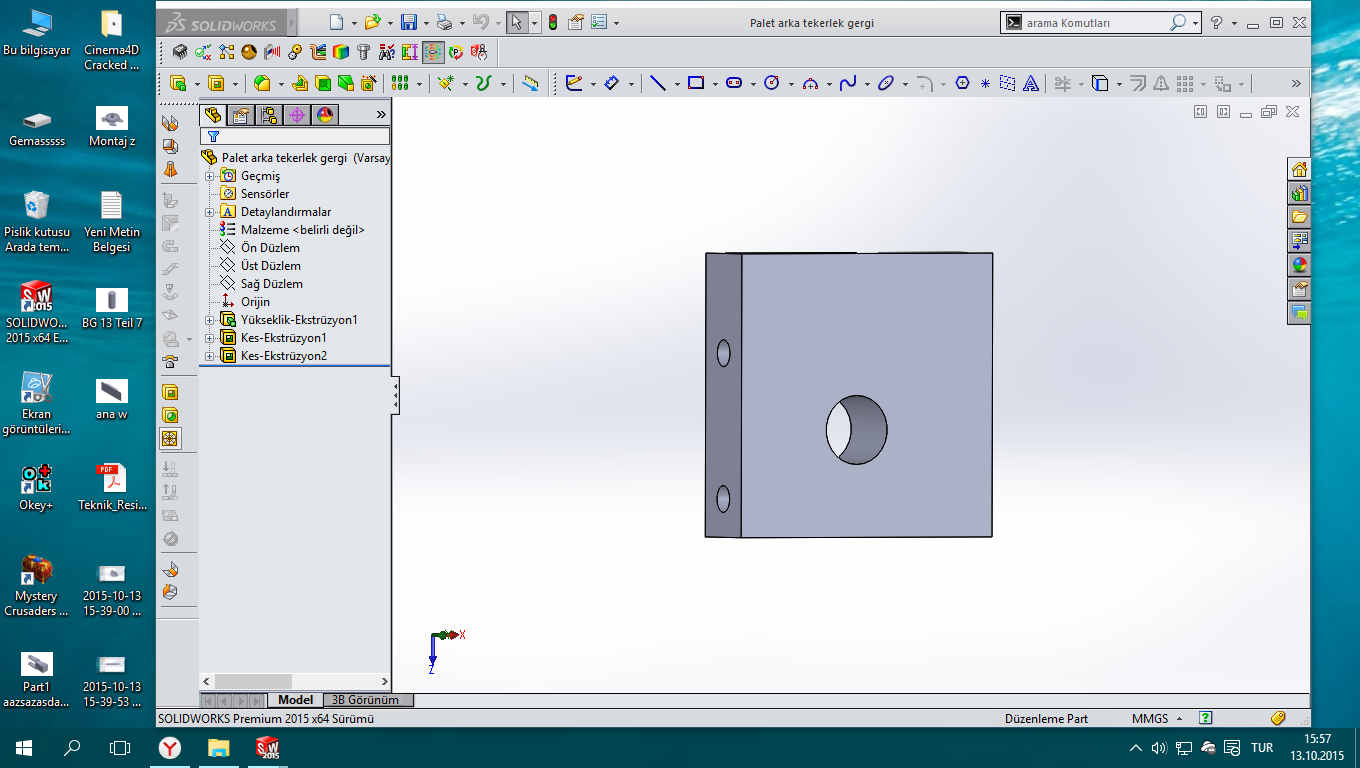
Task: Select Kes-Ekstrüzyon2 in feature tree
Action: tap(283, 356)
